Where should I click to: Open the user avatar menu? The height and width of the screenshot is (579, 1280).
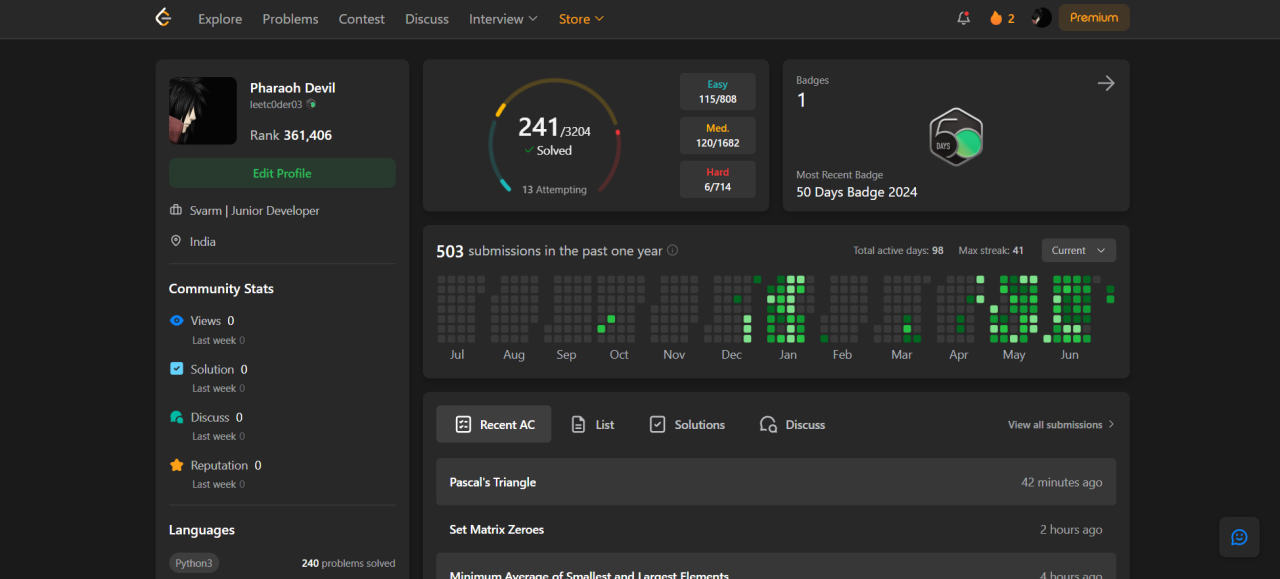point(1042,18)
